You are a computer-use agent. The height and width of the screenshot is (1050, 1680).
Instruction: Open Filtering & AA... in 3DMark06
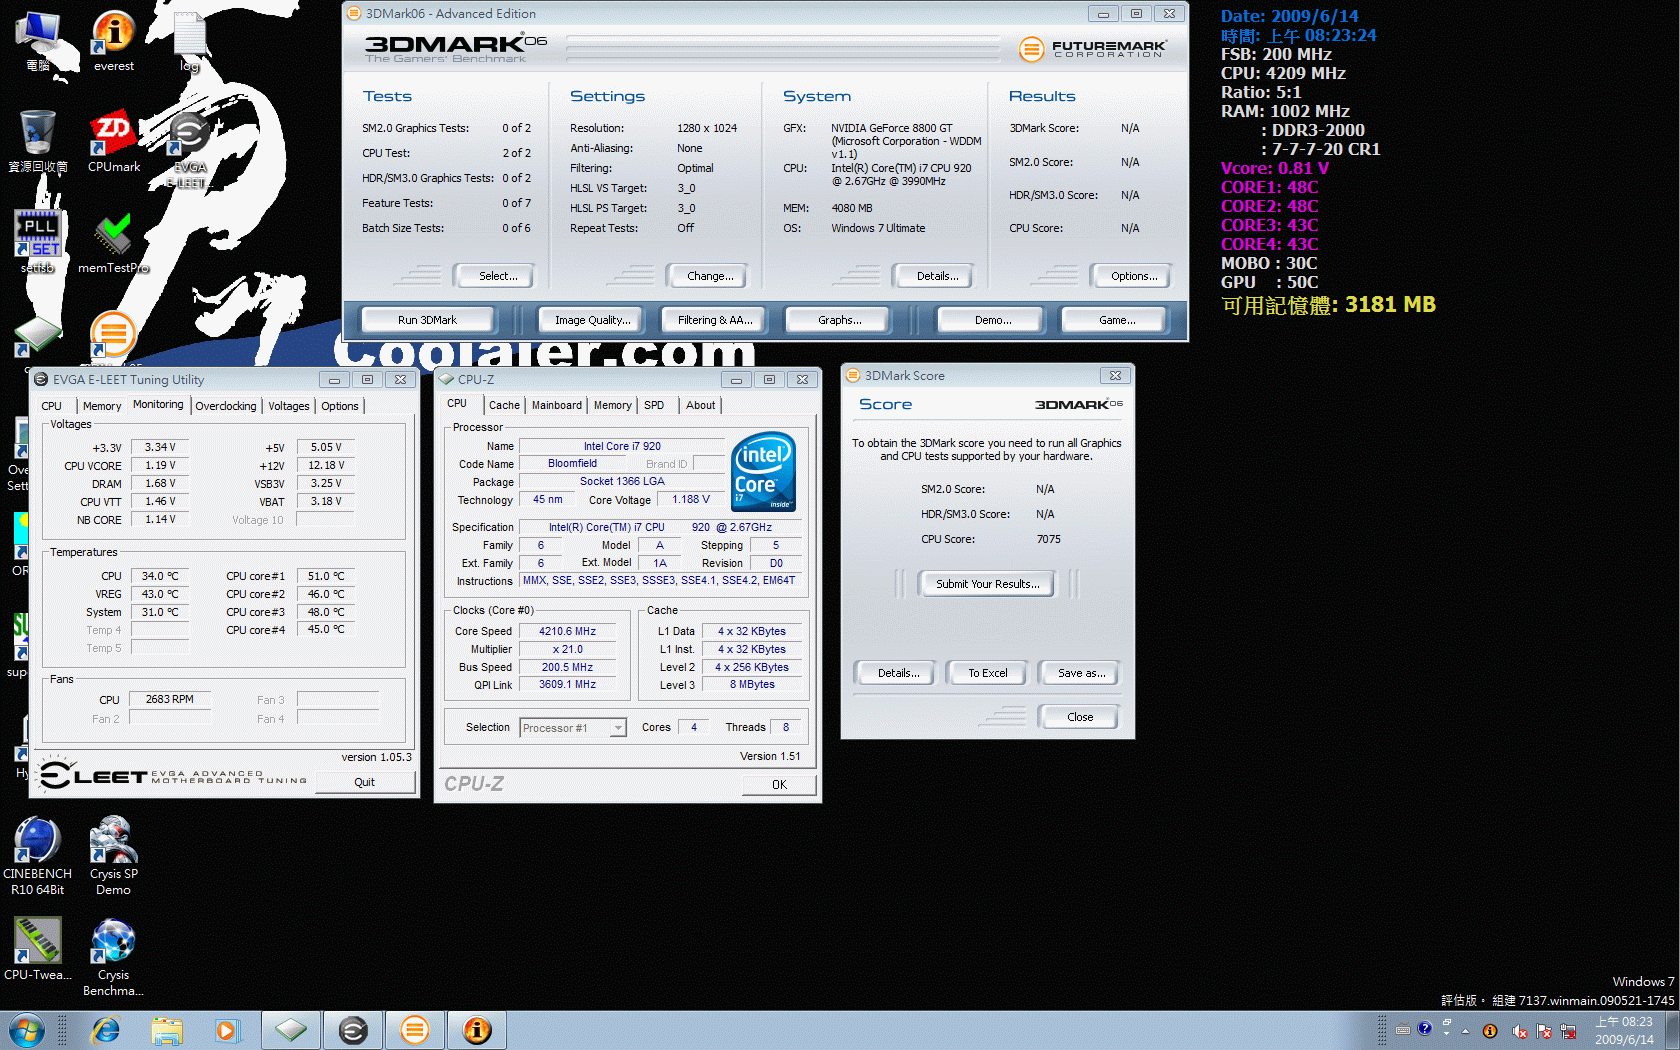pyautogui.click(x=714, y=320)
